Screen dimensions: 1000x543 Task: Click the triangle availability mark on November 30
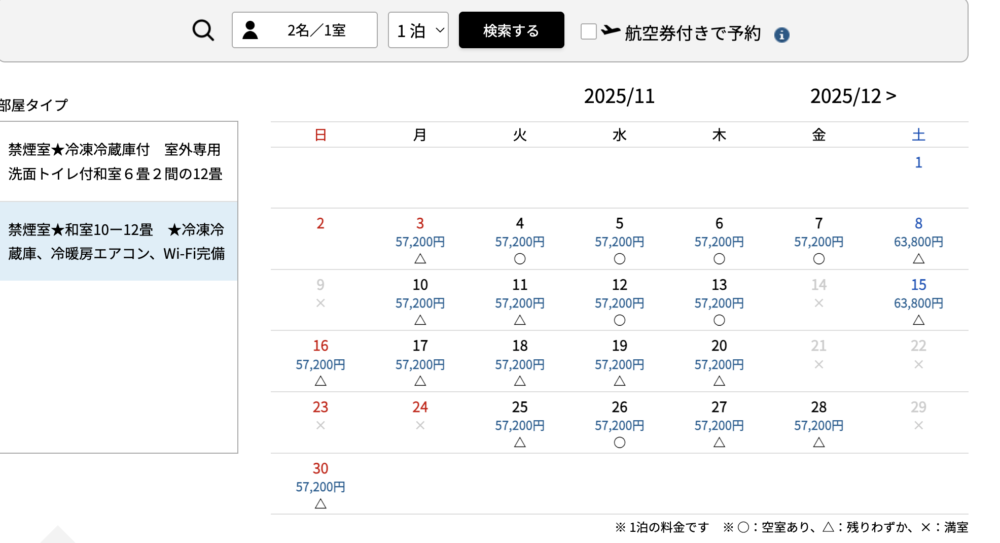click(x=320, y=503)
